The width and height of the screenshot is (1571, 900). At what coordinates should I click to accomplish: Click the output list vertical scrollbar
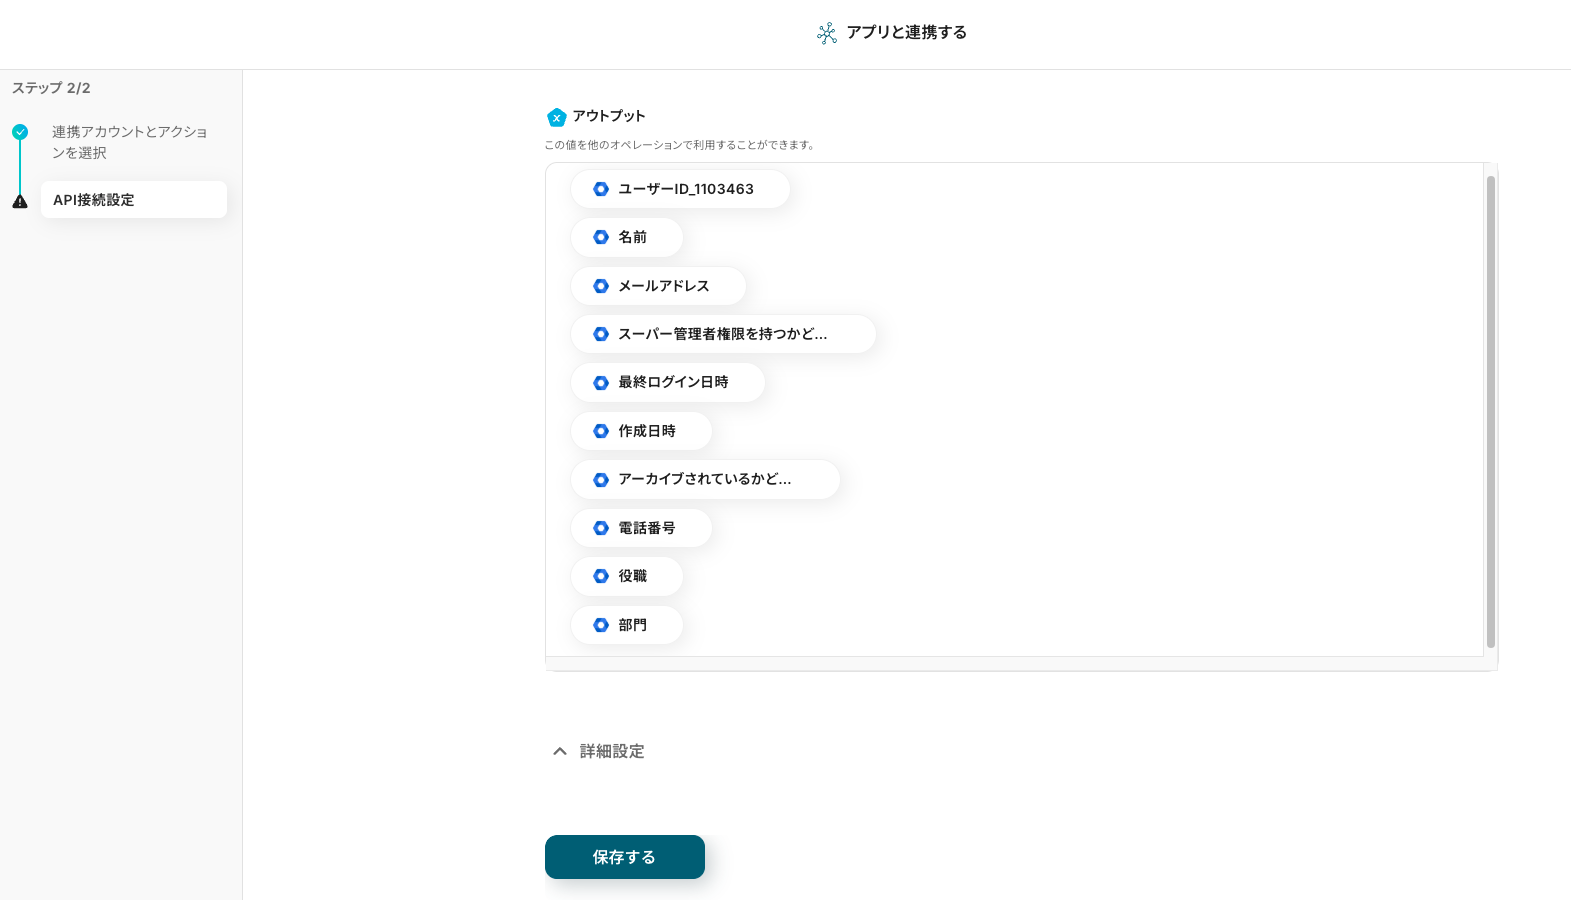(x=1490, y=410)
